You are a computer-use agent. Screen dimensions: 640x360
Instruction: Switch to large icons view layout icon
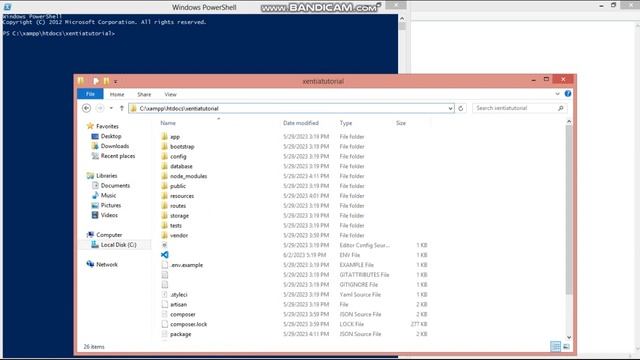pos(566,347)
